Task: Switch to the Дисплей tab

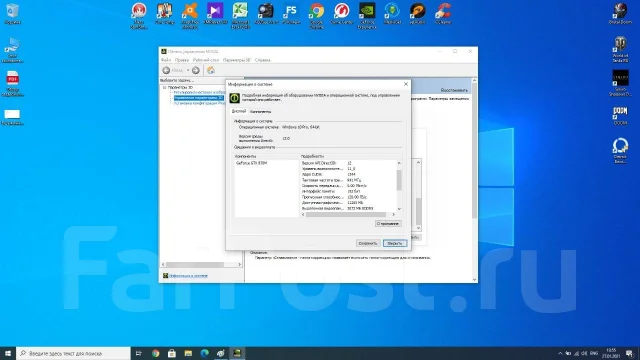Action: coord(239,111)
